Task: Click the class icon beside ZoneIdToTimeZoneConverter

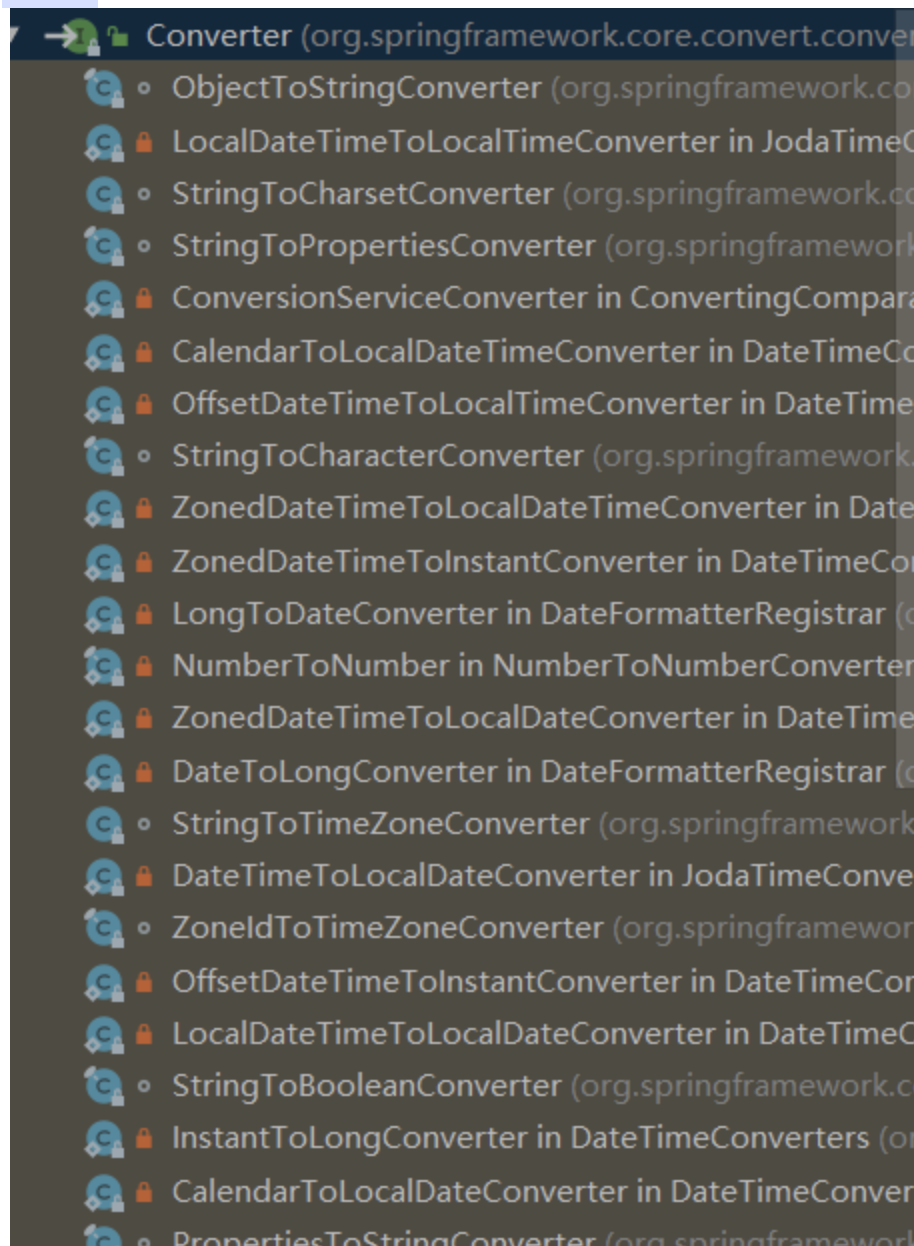Action: tap(104, 929)
